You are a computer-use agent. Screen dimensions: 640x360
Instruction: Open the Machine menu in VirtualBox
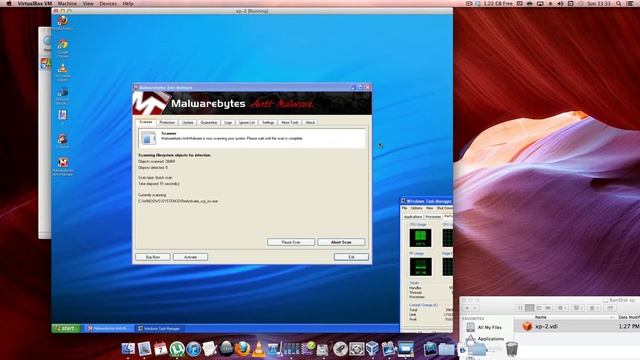[x=67, y=3]
